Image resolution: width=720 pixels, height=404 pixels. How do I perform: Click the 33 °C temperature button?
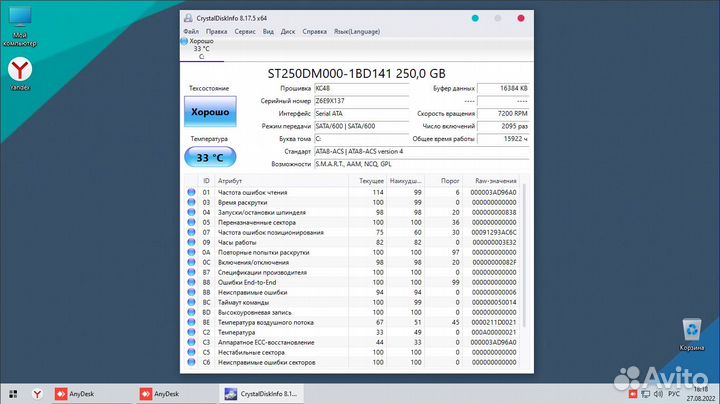tap(211, 156)
